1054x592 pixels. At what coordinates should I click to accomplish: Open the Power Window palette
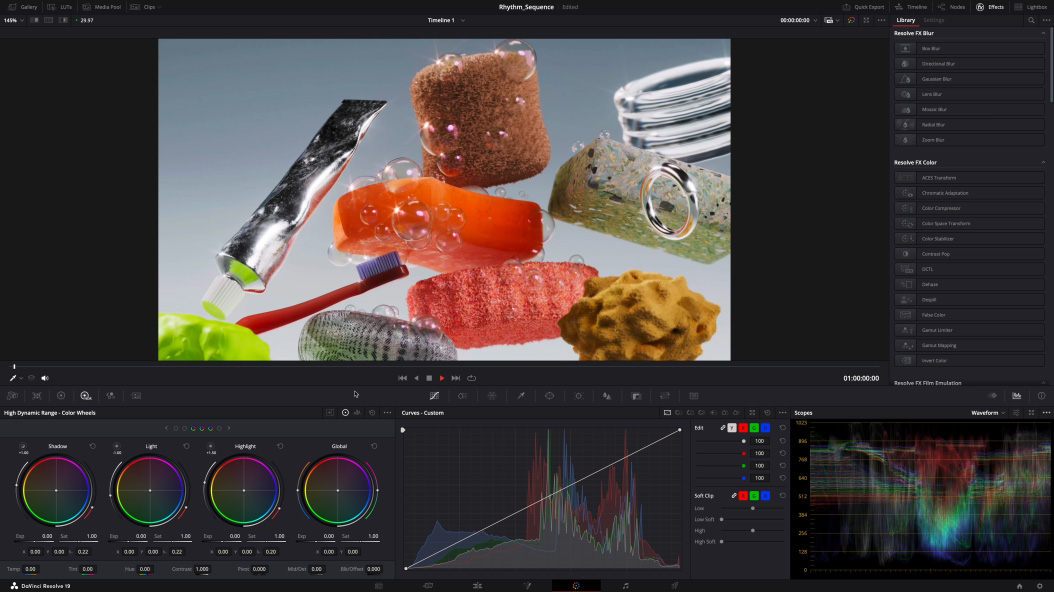coord(549,396)
